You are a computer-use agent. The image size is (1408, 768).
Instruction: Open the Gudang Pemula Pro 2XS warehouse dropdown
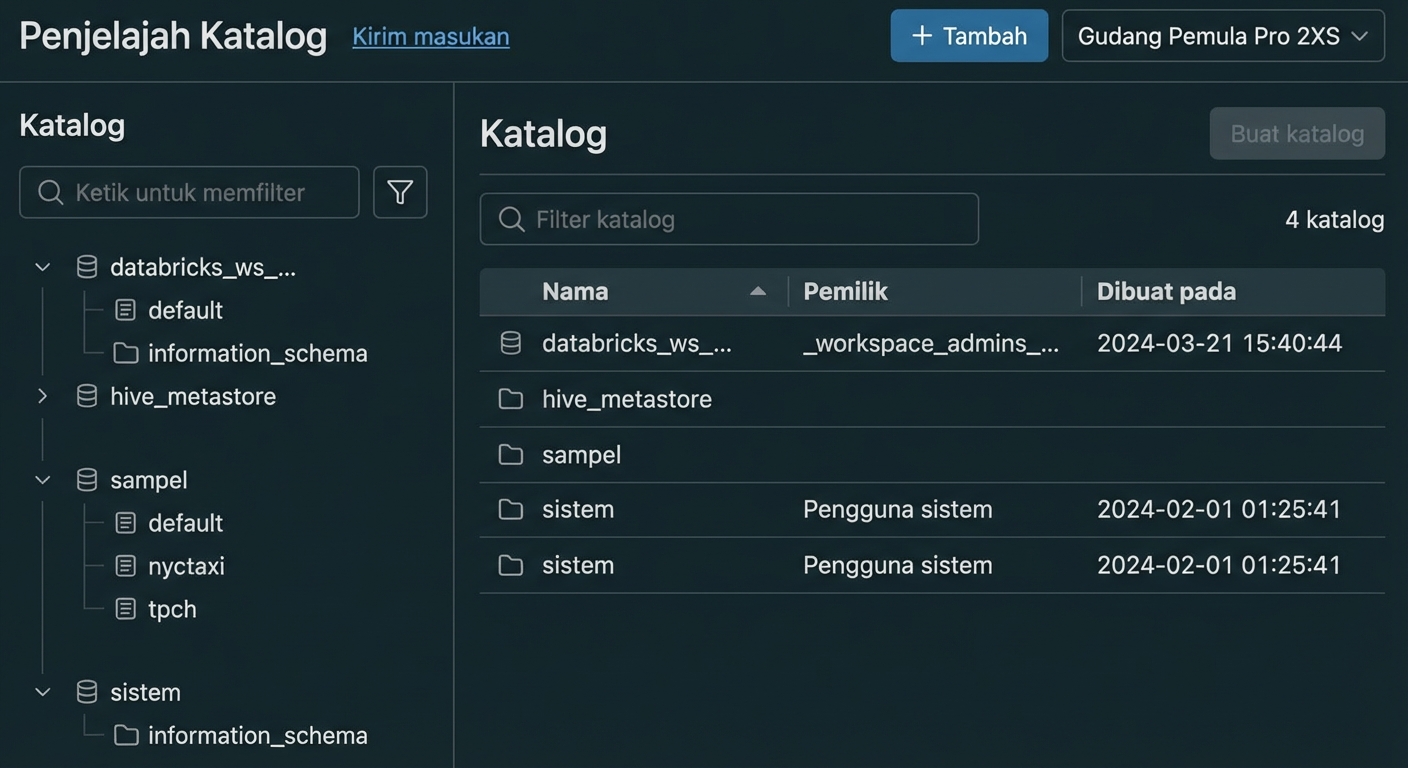pos(1222,35)
